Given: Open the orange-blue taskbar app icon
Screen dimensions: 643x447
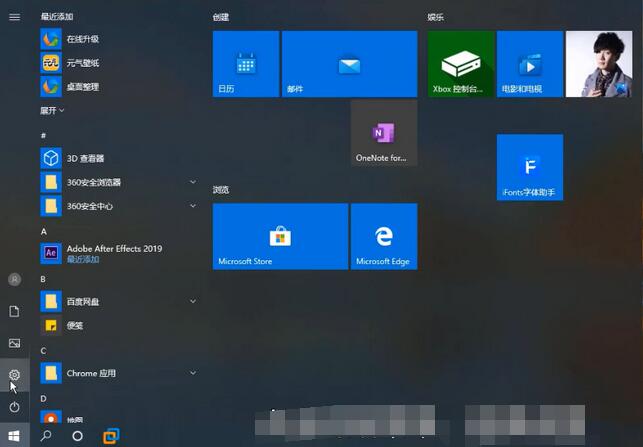Looking at the screenshot, I should pyautogui.click(x=111, y=436).
